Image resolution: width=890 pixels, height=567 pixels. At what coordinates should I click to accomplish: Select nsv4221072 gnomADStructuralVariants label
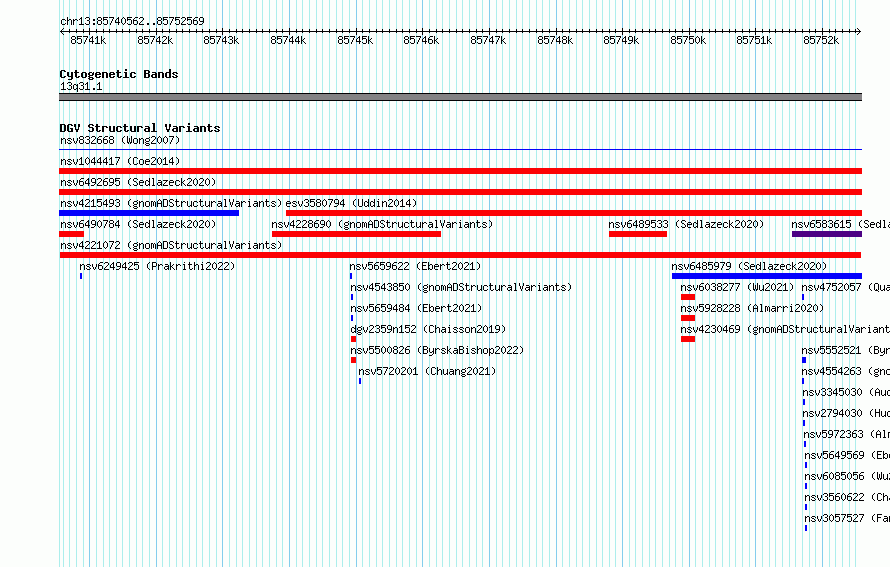(x=171, y=245)
